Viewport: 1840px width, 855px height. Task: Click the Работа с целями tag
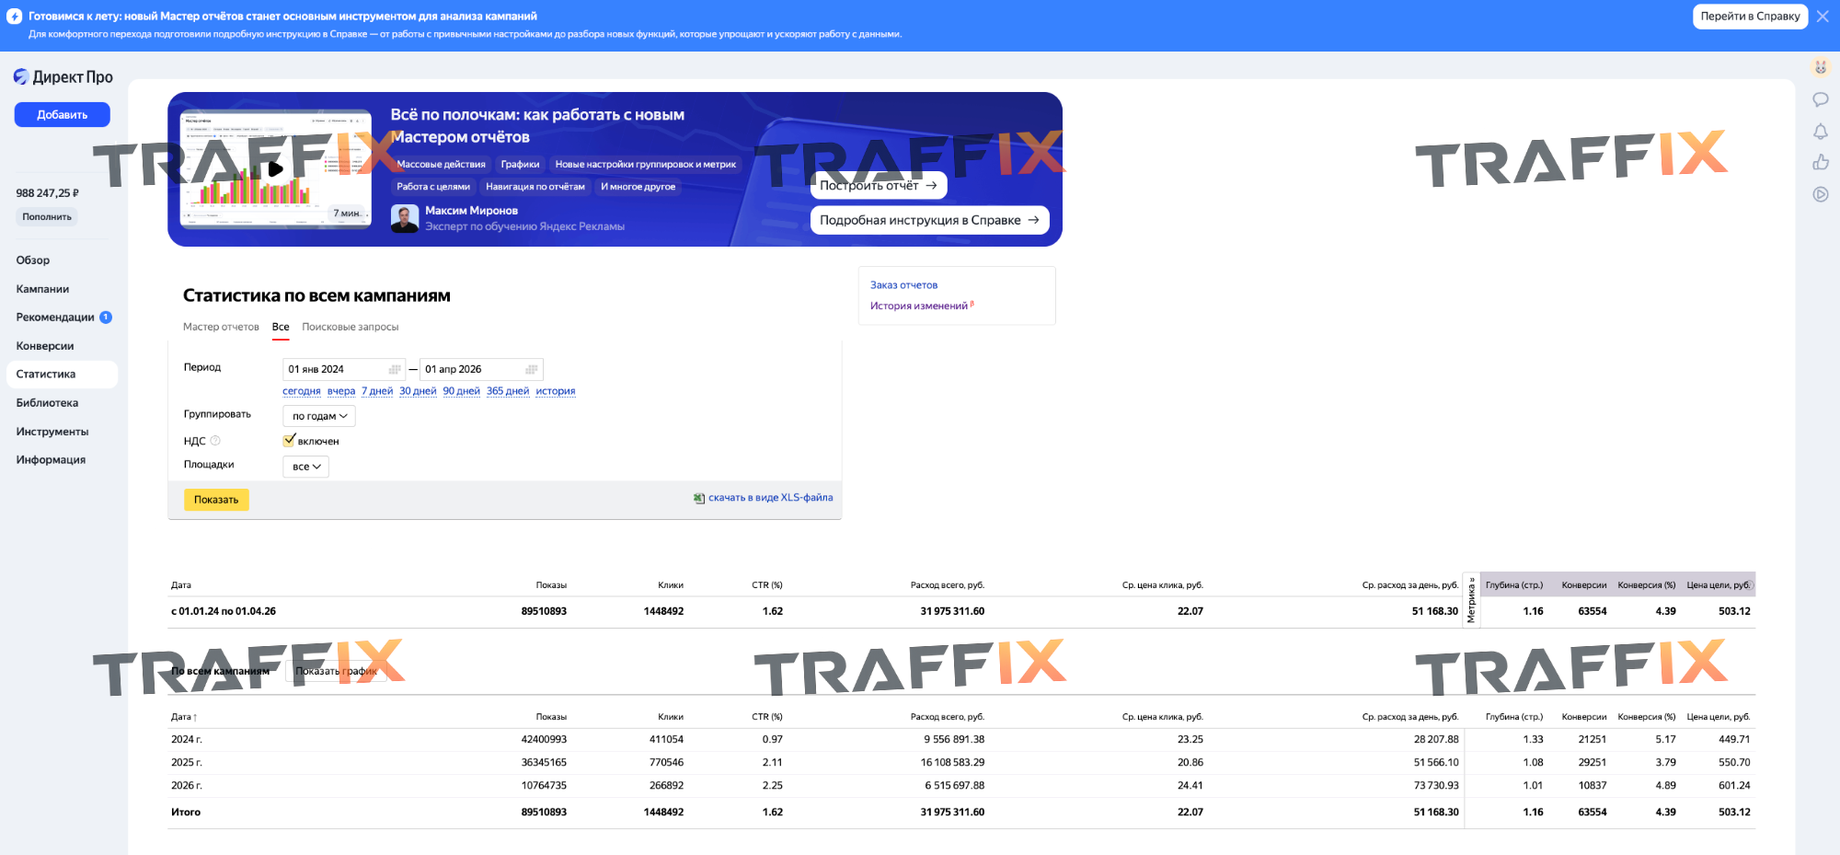pos(433,187)
